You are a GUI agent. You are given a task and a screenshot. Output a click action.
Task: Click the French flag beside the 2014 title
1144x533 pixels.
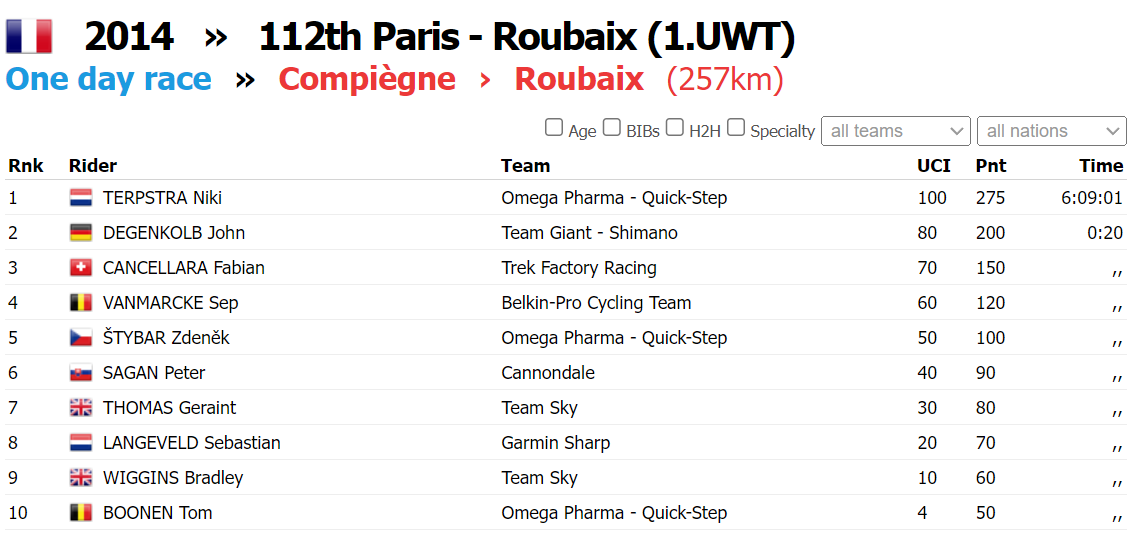(x=29, y=37)
